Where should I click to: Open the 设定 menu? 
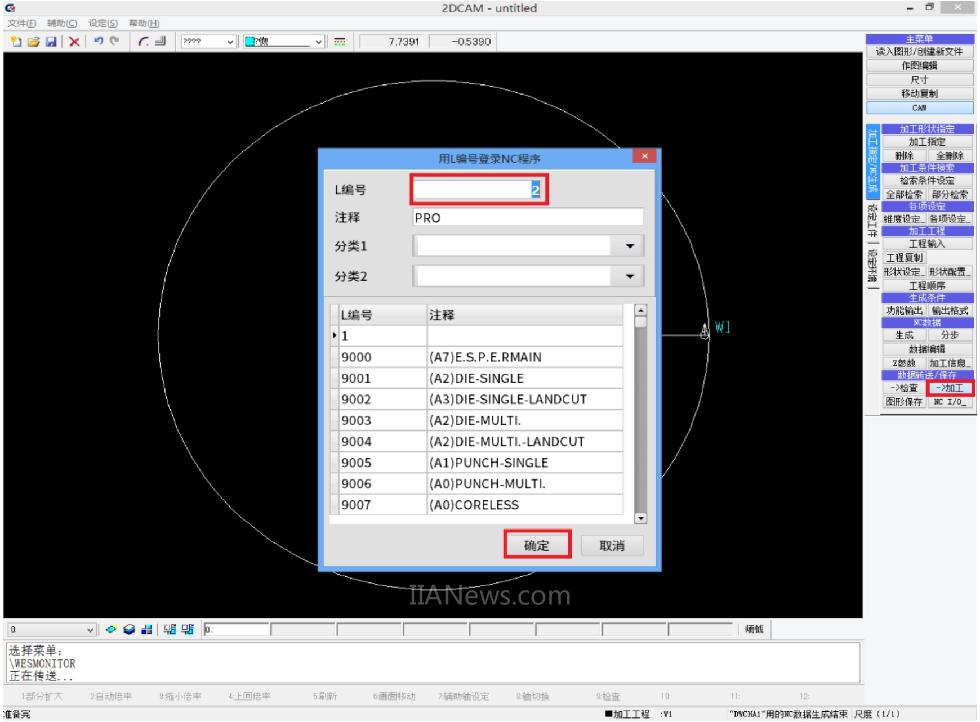pos(102,23)
